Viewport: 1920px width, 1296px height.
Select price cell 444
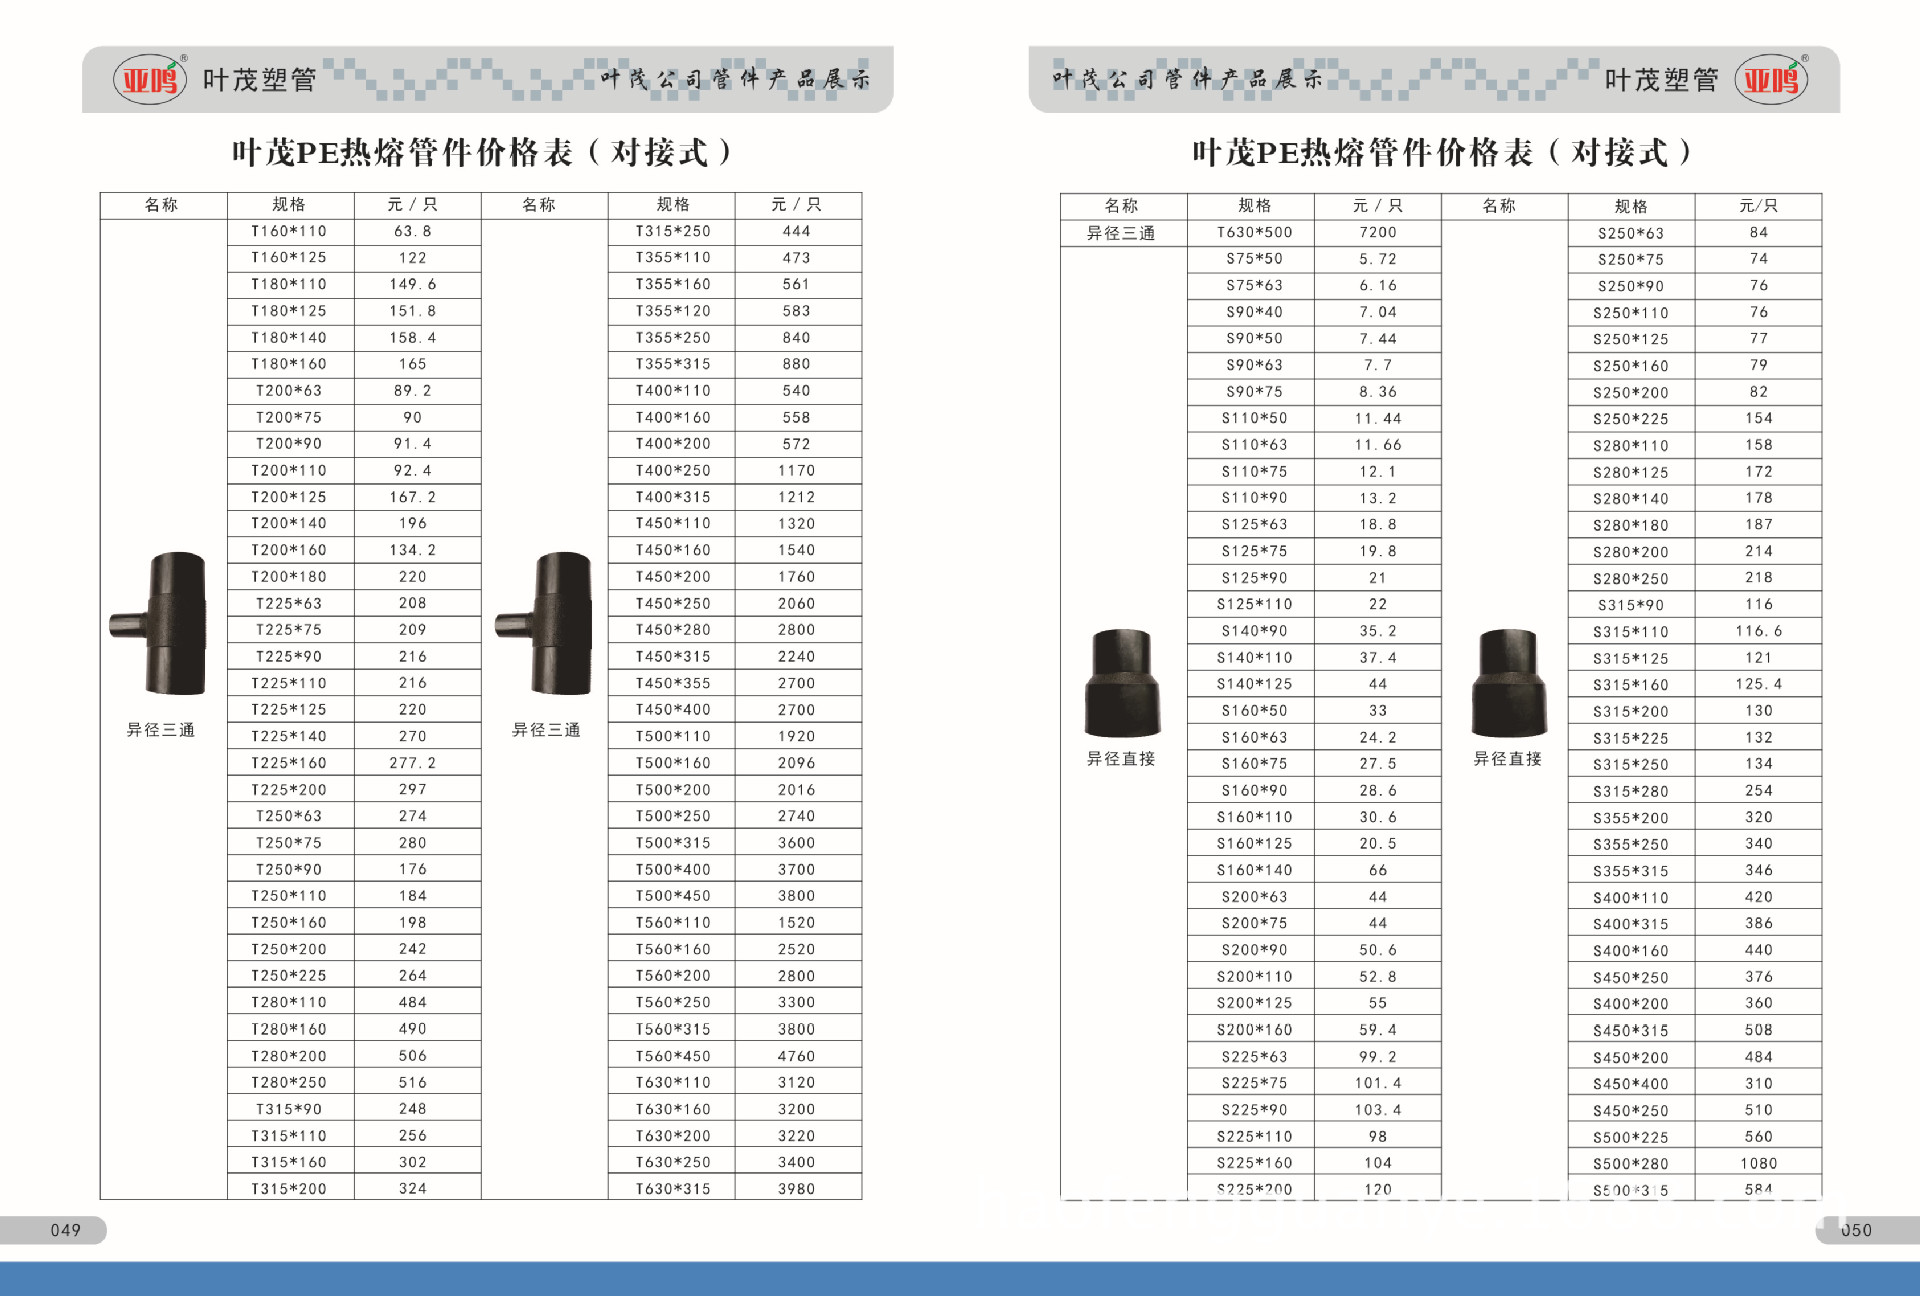pyautogui.click(x=798, y=231)
